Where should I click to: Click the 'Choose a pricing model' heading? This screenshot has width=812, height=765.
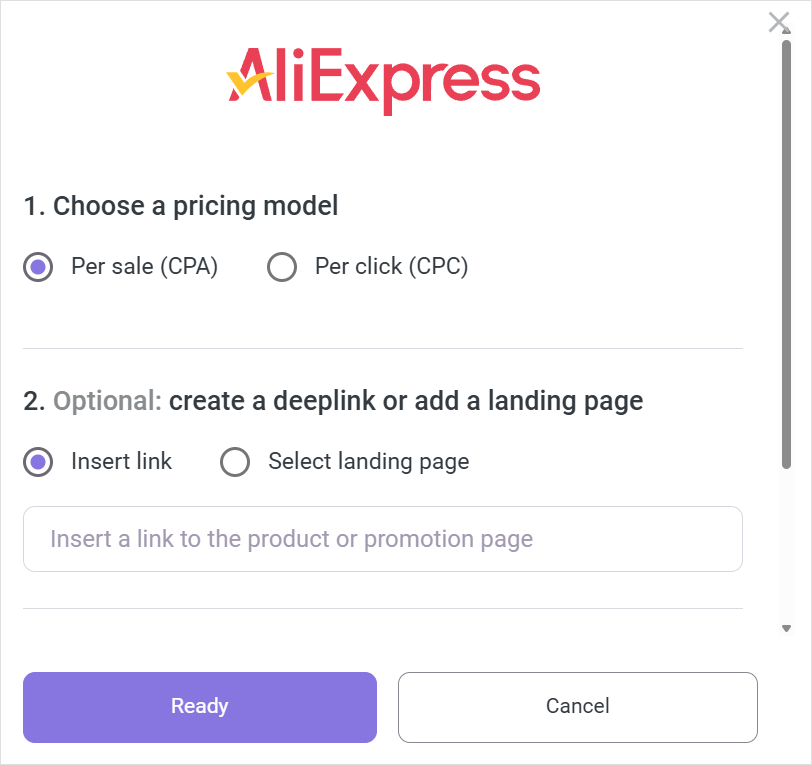point(195,206)
